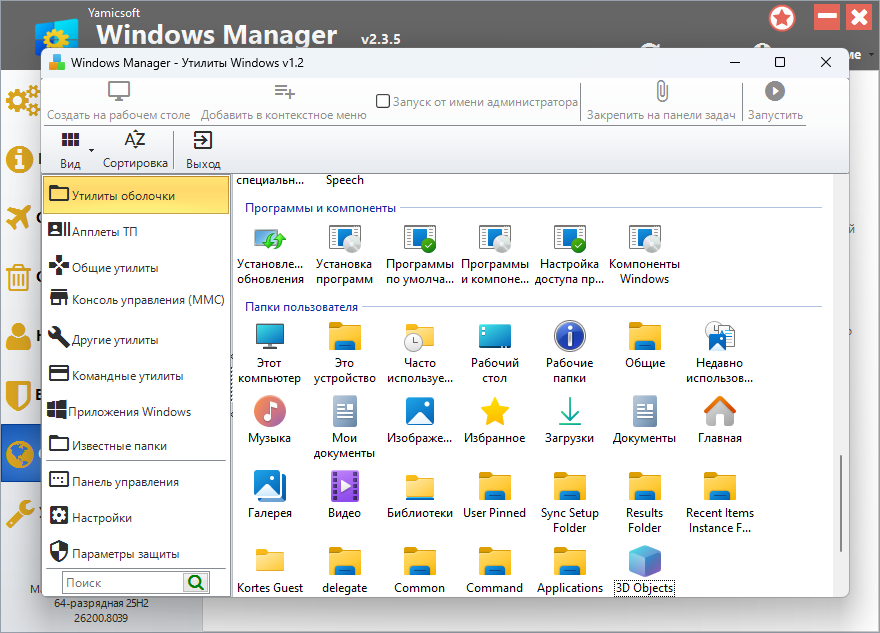Click the green search magnifier button

196,582
